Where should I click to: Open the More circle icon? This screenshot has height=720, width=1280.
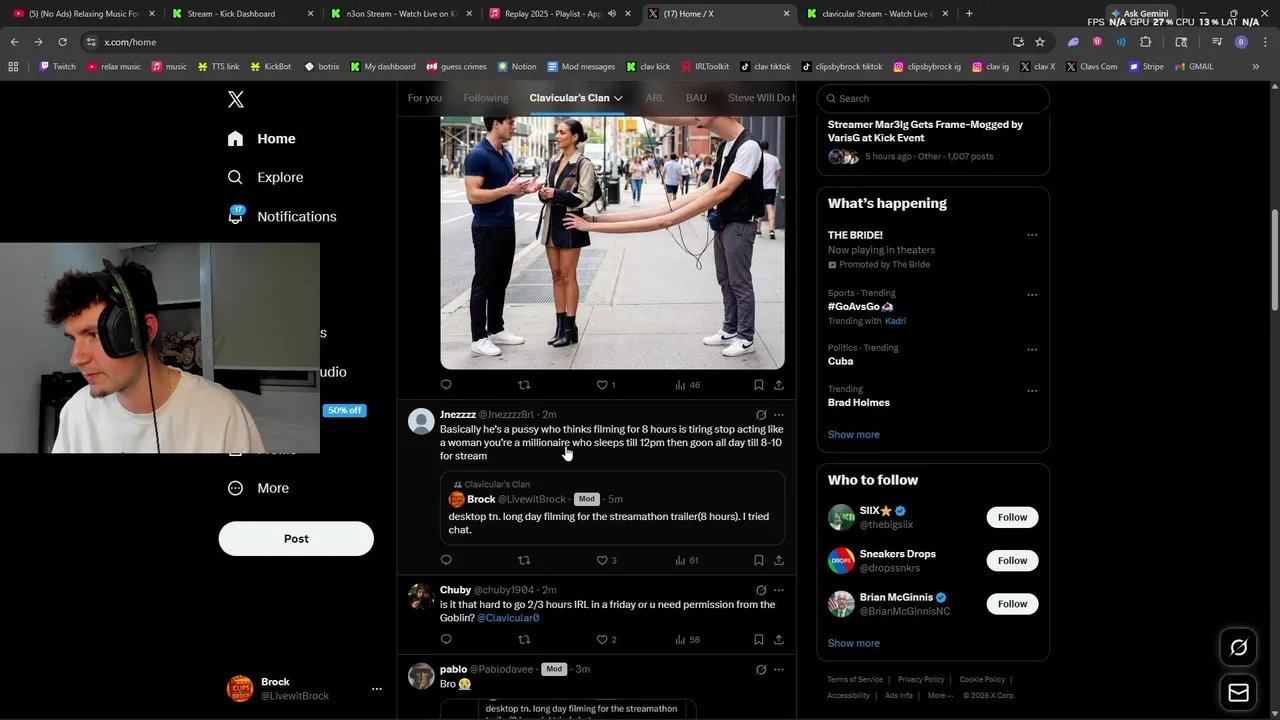[x=235, y=488]
